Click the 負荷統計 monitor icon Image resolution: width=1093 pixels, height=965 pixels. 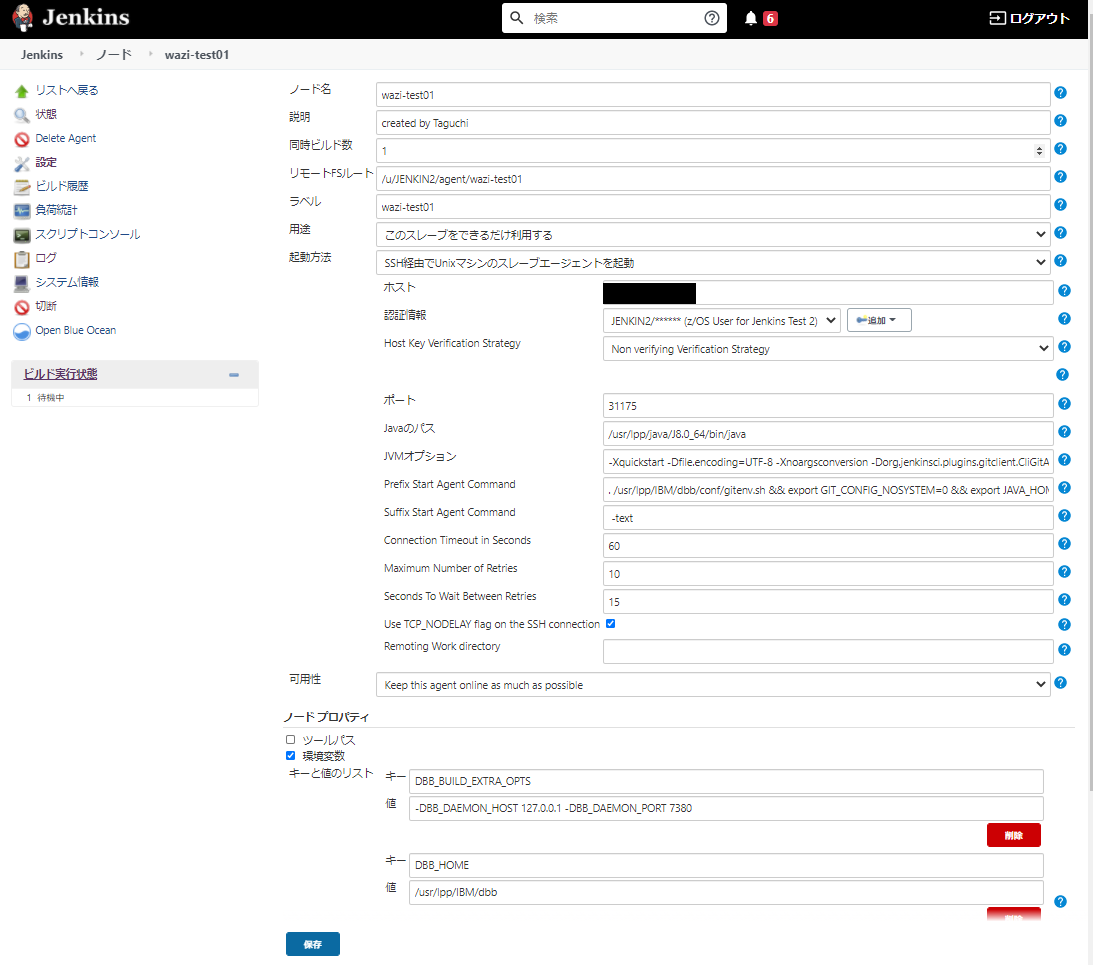coord(22,211)
